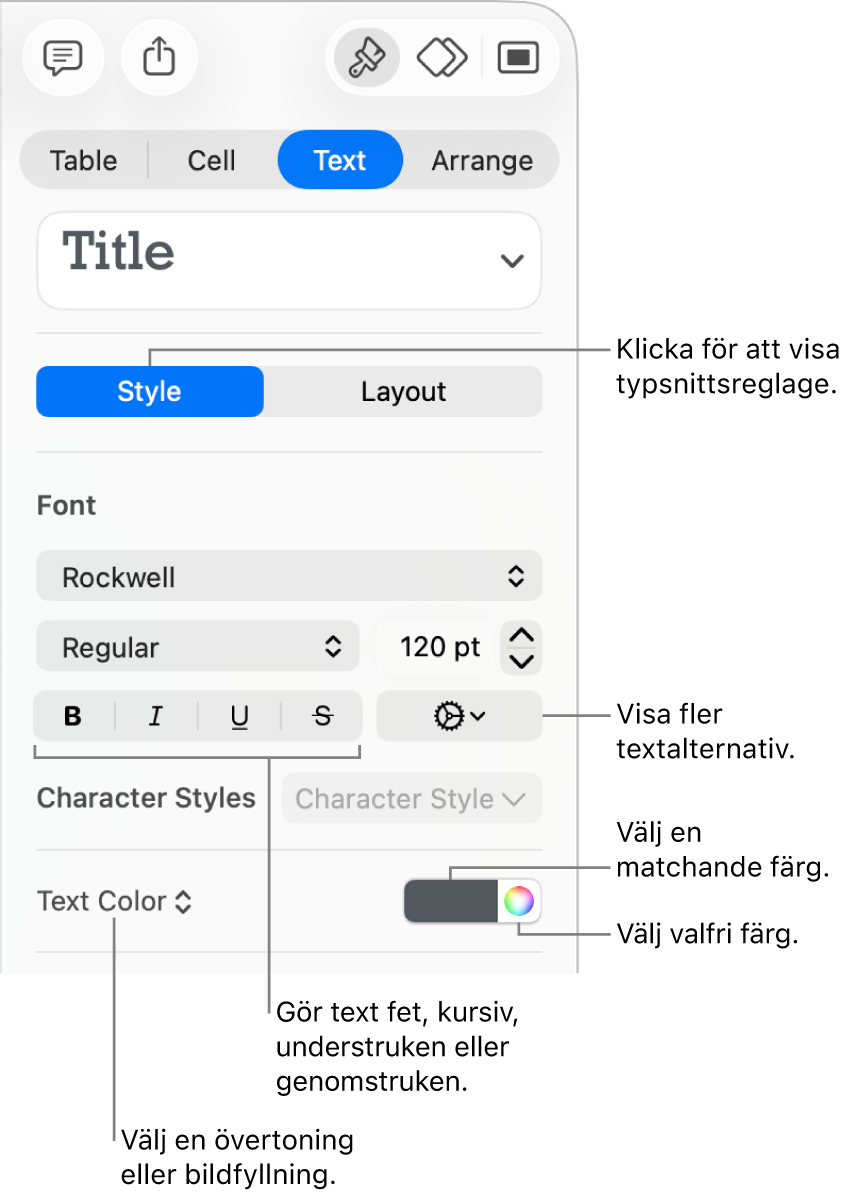The width and height of the screenshot is (851, 1194).
Task: Open the Rockwell font dropdown
Action: point(289,577)
